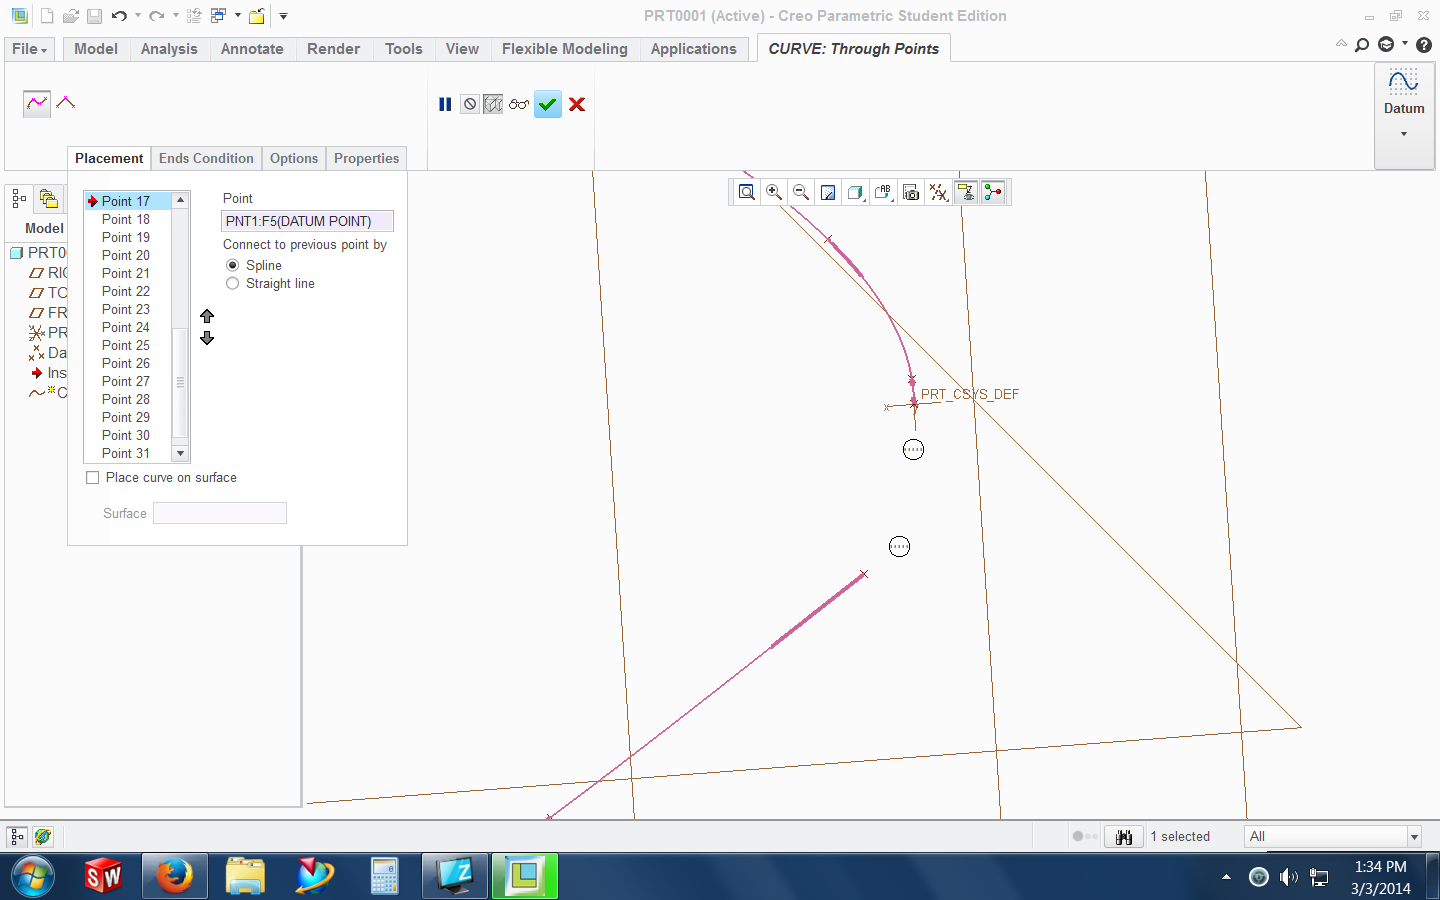
Task: Click the Regenerate icon
Action: 194,16
